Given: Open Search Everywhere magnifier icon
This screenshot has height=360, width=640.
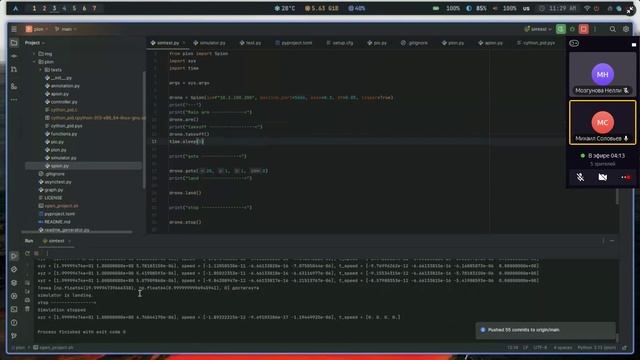Looking at the screenshot, I should click(x=613, y=29).
